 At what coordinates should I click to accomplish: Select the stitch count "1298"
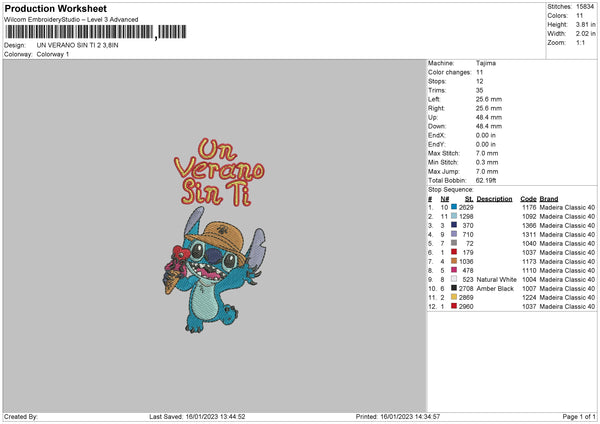pyautogui.click(x=466, y=217)
